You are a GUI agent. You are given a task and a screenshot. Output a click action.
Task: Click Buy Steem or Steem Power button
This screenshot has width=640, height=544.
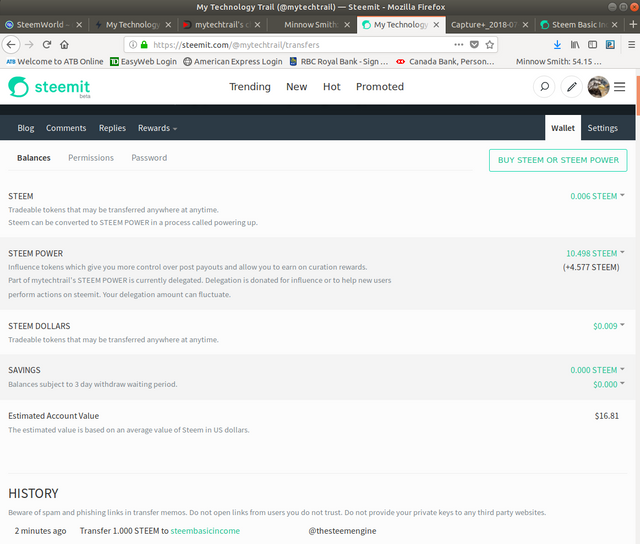pyautogui.click(x=558, y=160)
